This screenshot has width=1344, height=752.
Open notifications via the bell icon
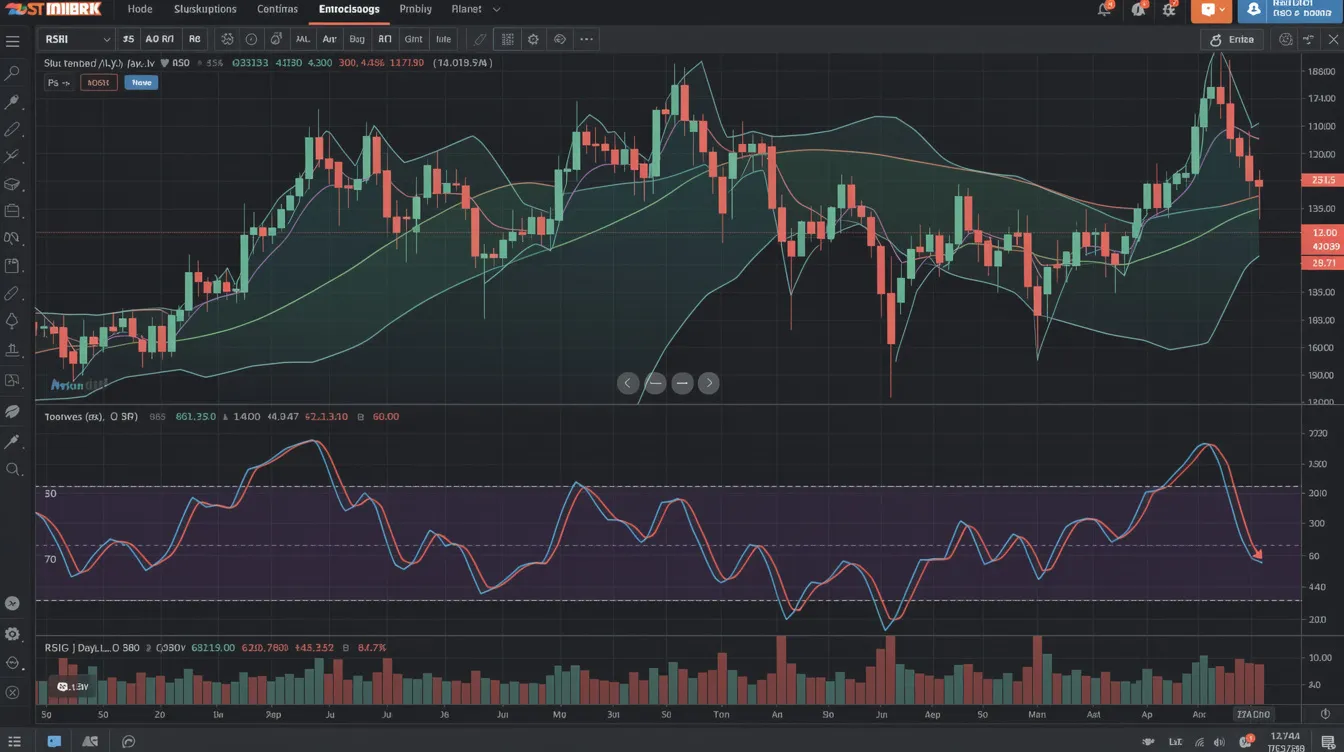click(x=1103, y=10)
